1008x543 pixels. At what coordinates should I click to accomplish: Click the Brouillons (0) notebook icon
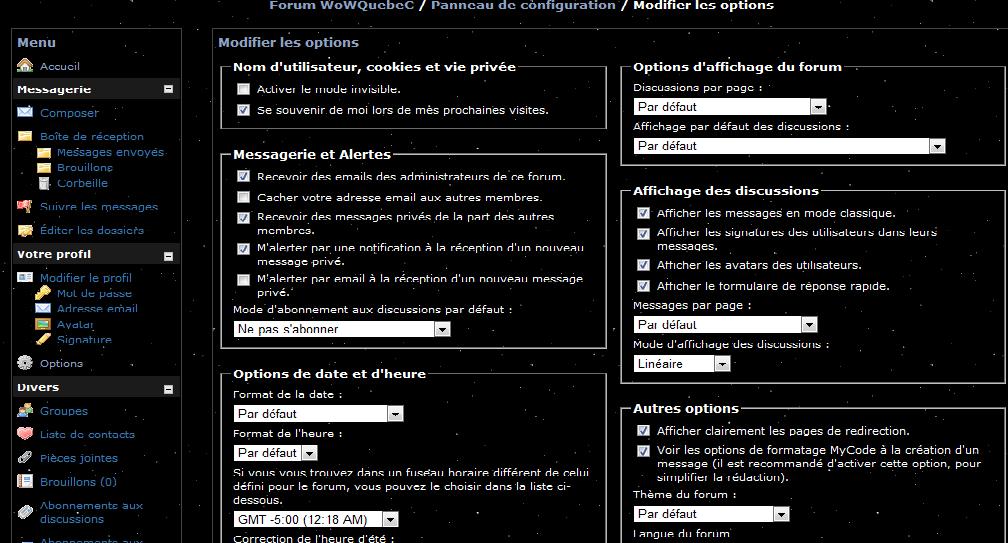point(25,481)
